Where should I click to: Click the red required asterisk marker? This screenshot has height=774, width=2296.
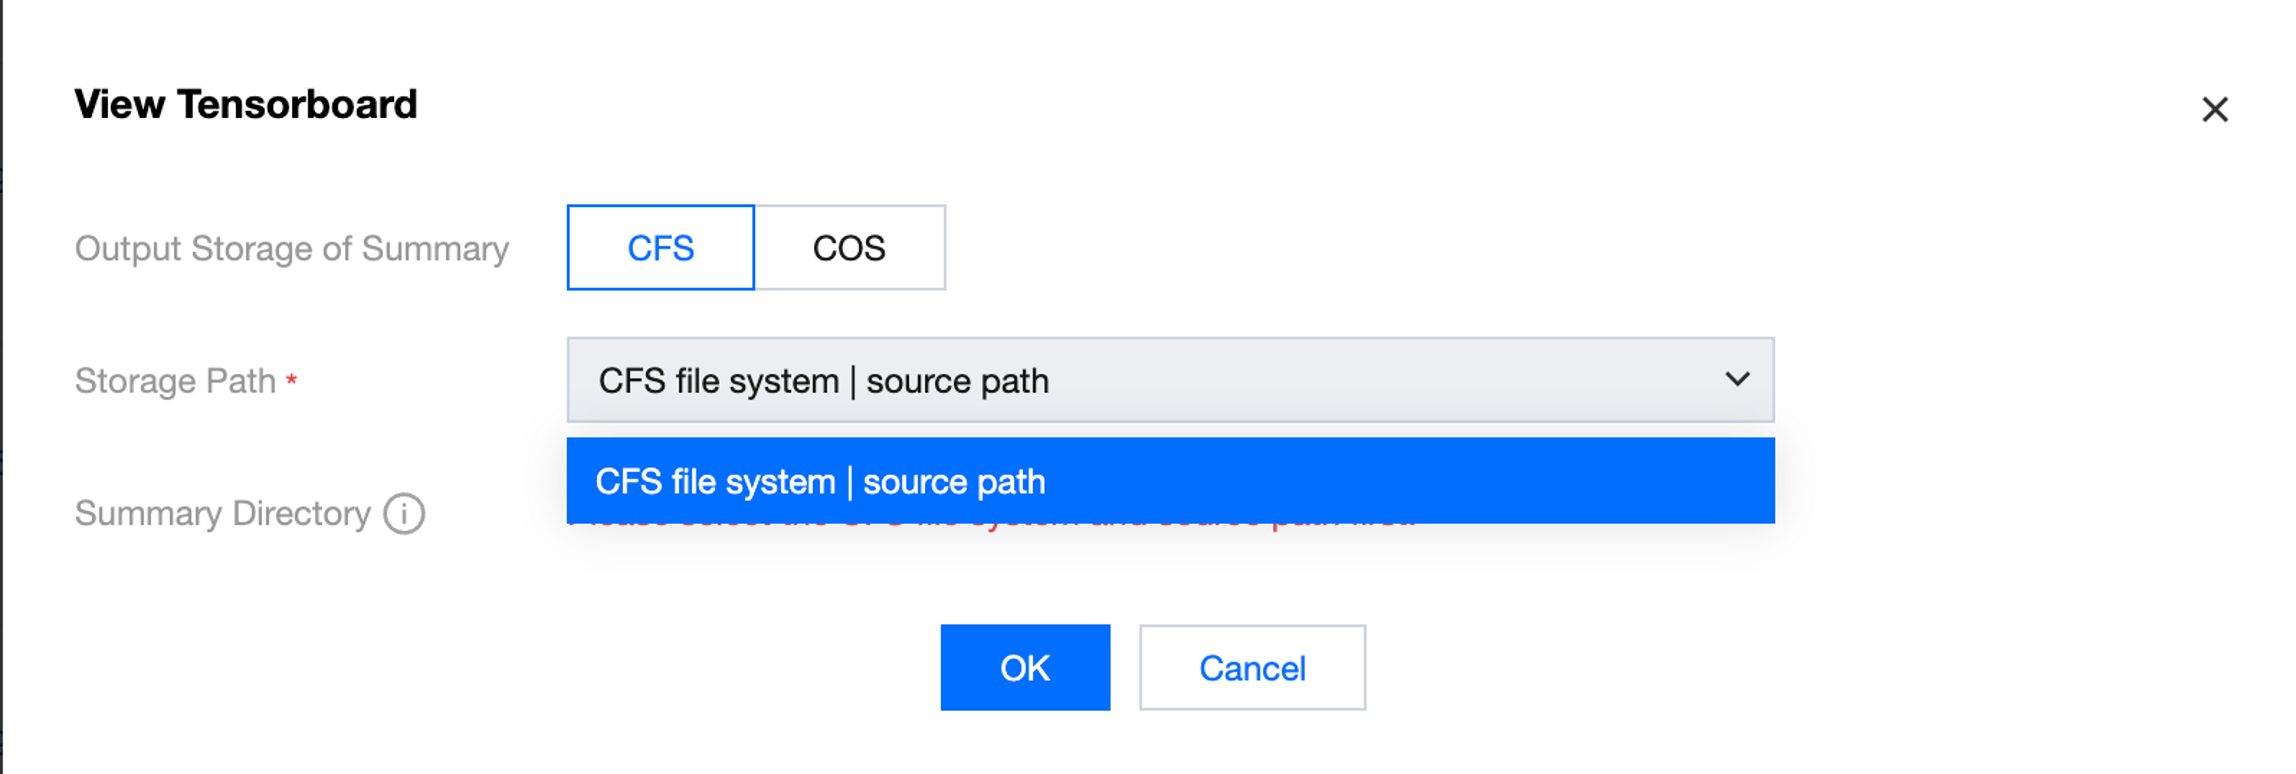291,380
